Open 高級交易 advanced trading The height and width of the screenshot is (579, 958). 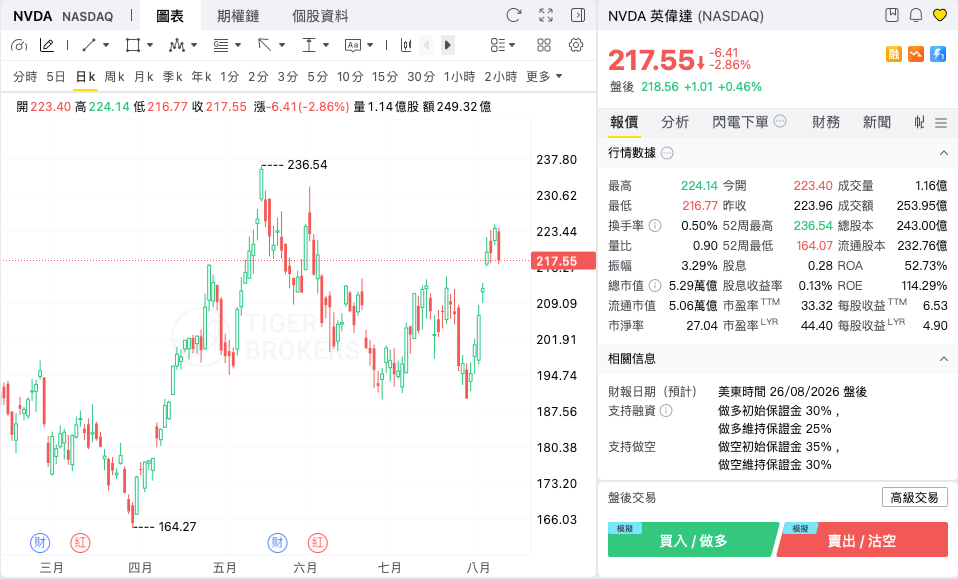[915, 498]
